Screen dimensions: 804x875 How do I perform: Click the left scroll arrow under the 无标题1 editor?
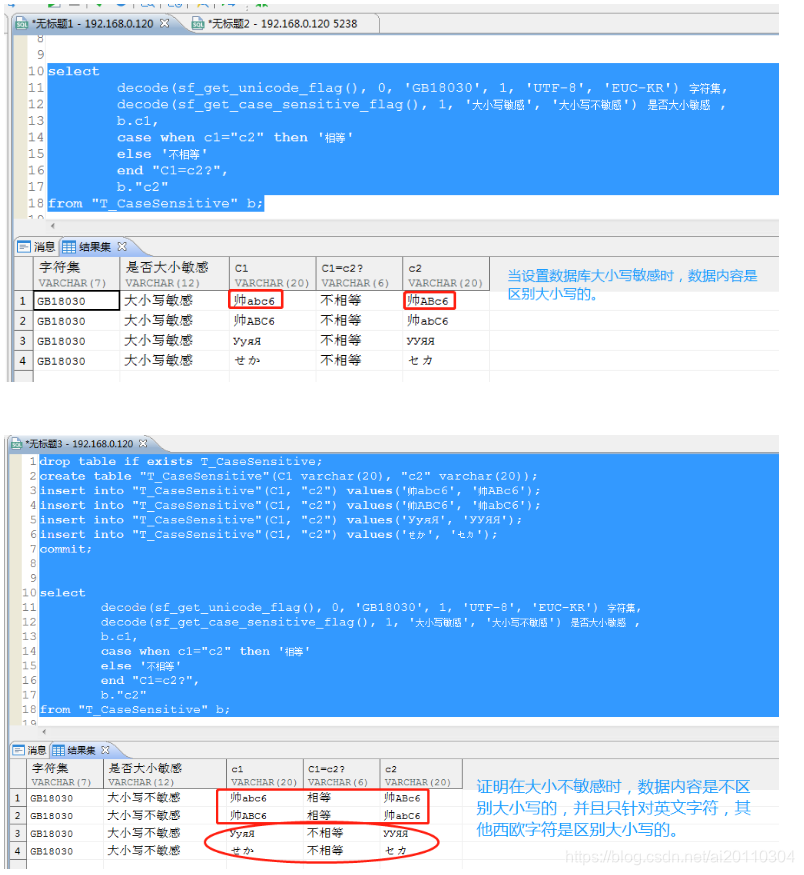point(52,226)
